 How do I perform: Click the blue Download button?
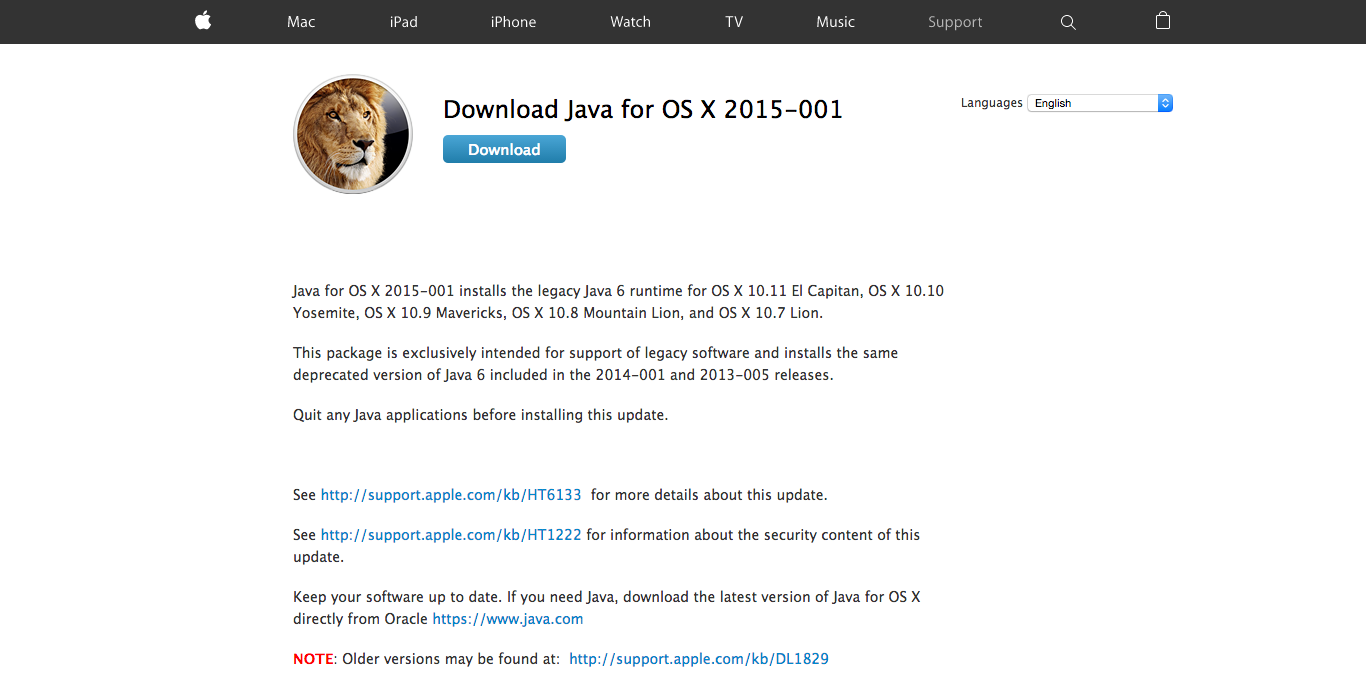pyautogui.click(x=504, y=149)
